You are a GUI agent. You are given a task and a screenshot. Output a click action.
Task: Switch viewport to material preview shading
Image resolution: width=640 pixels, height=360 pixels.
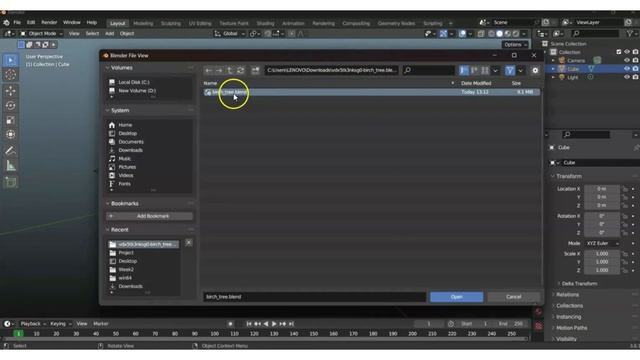(x=508, y=34)
